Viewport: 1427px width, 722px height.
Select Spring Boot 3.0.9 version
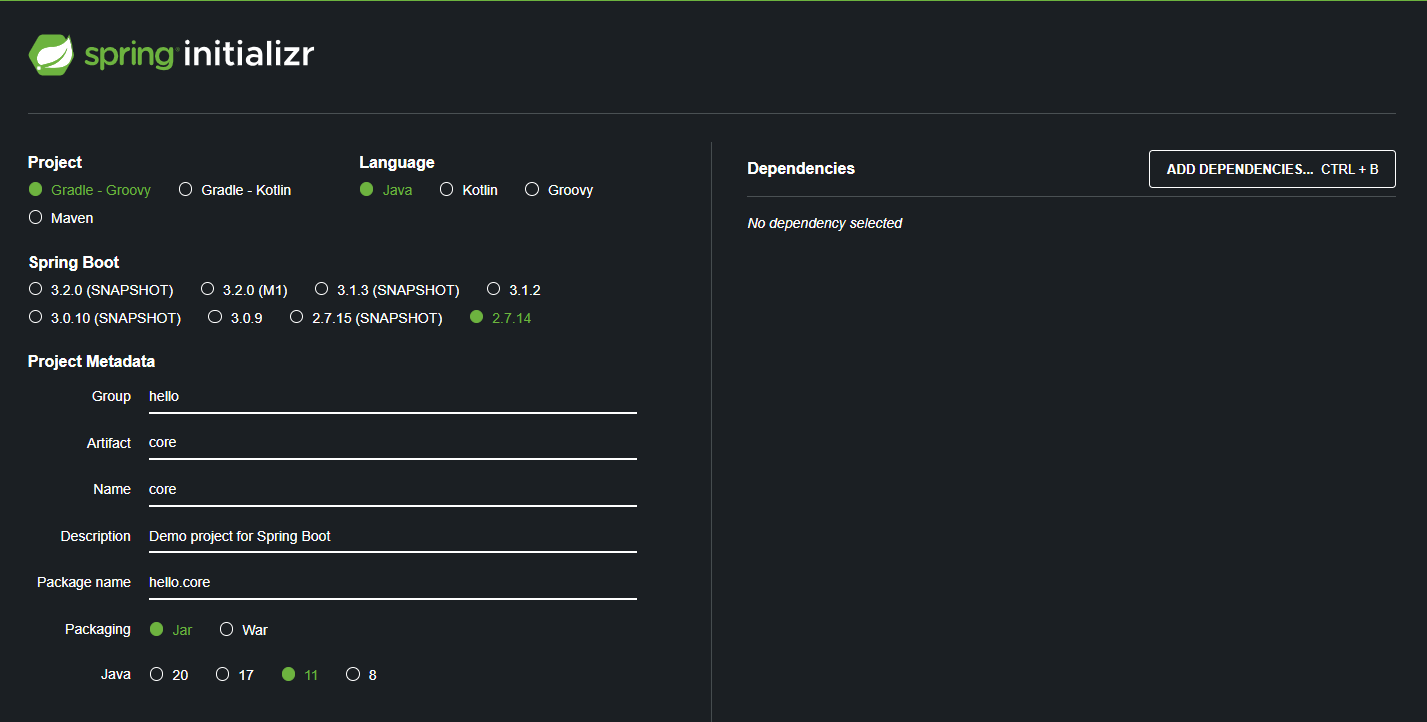coord(235,318)
